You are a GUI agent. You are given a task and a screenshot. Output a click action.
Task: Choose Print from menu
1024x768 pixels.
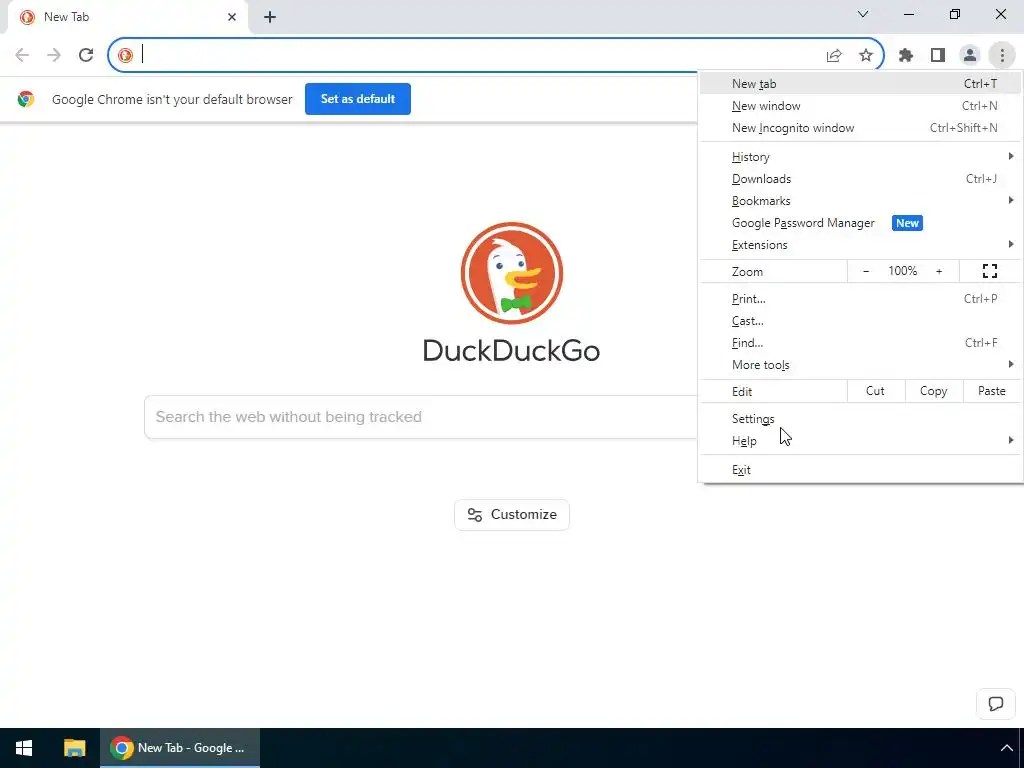pos(860,299)
